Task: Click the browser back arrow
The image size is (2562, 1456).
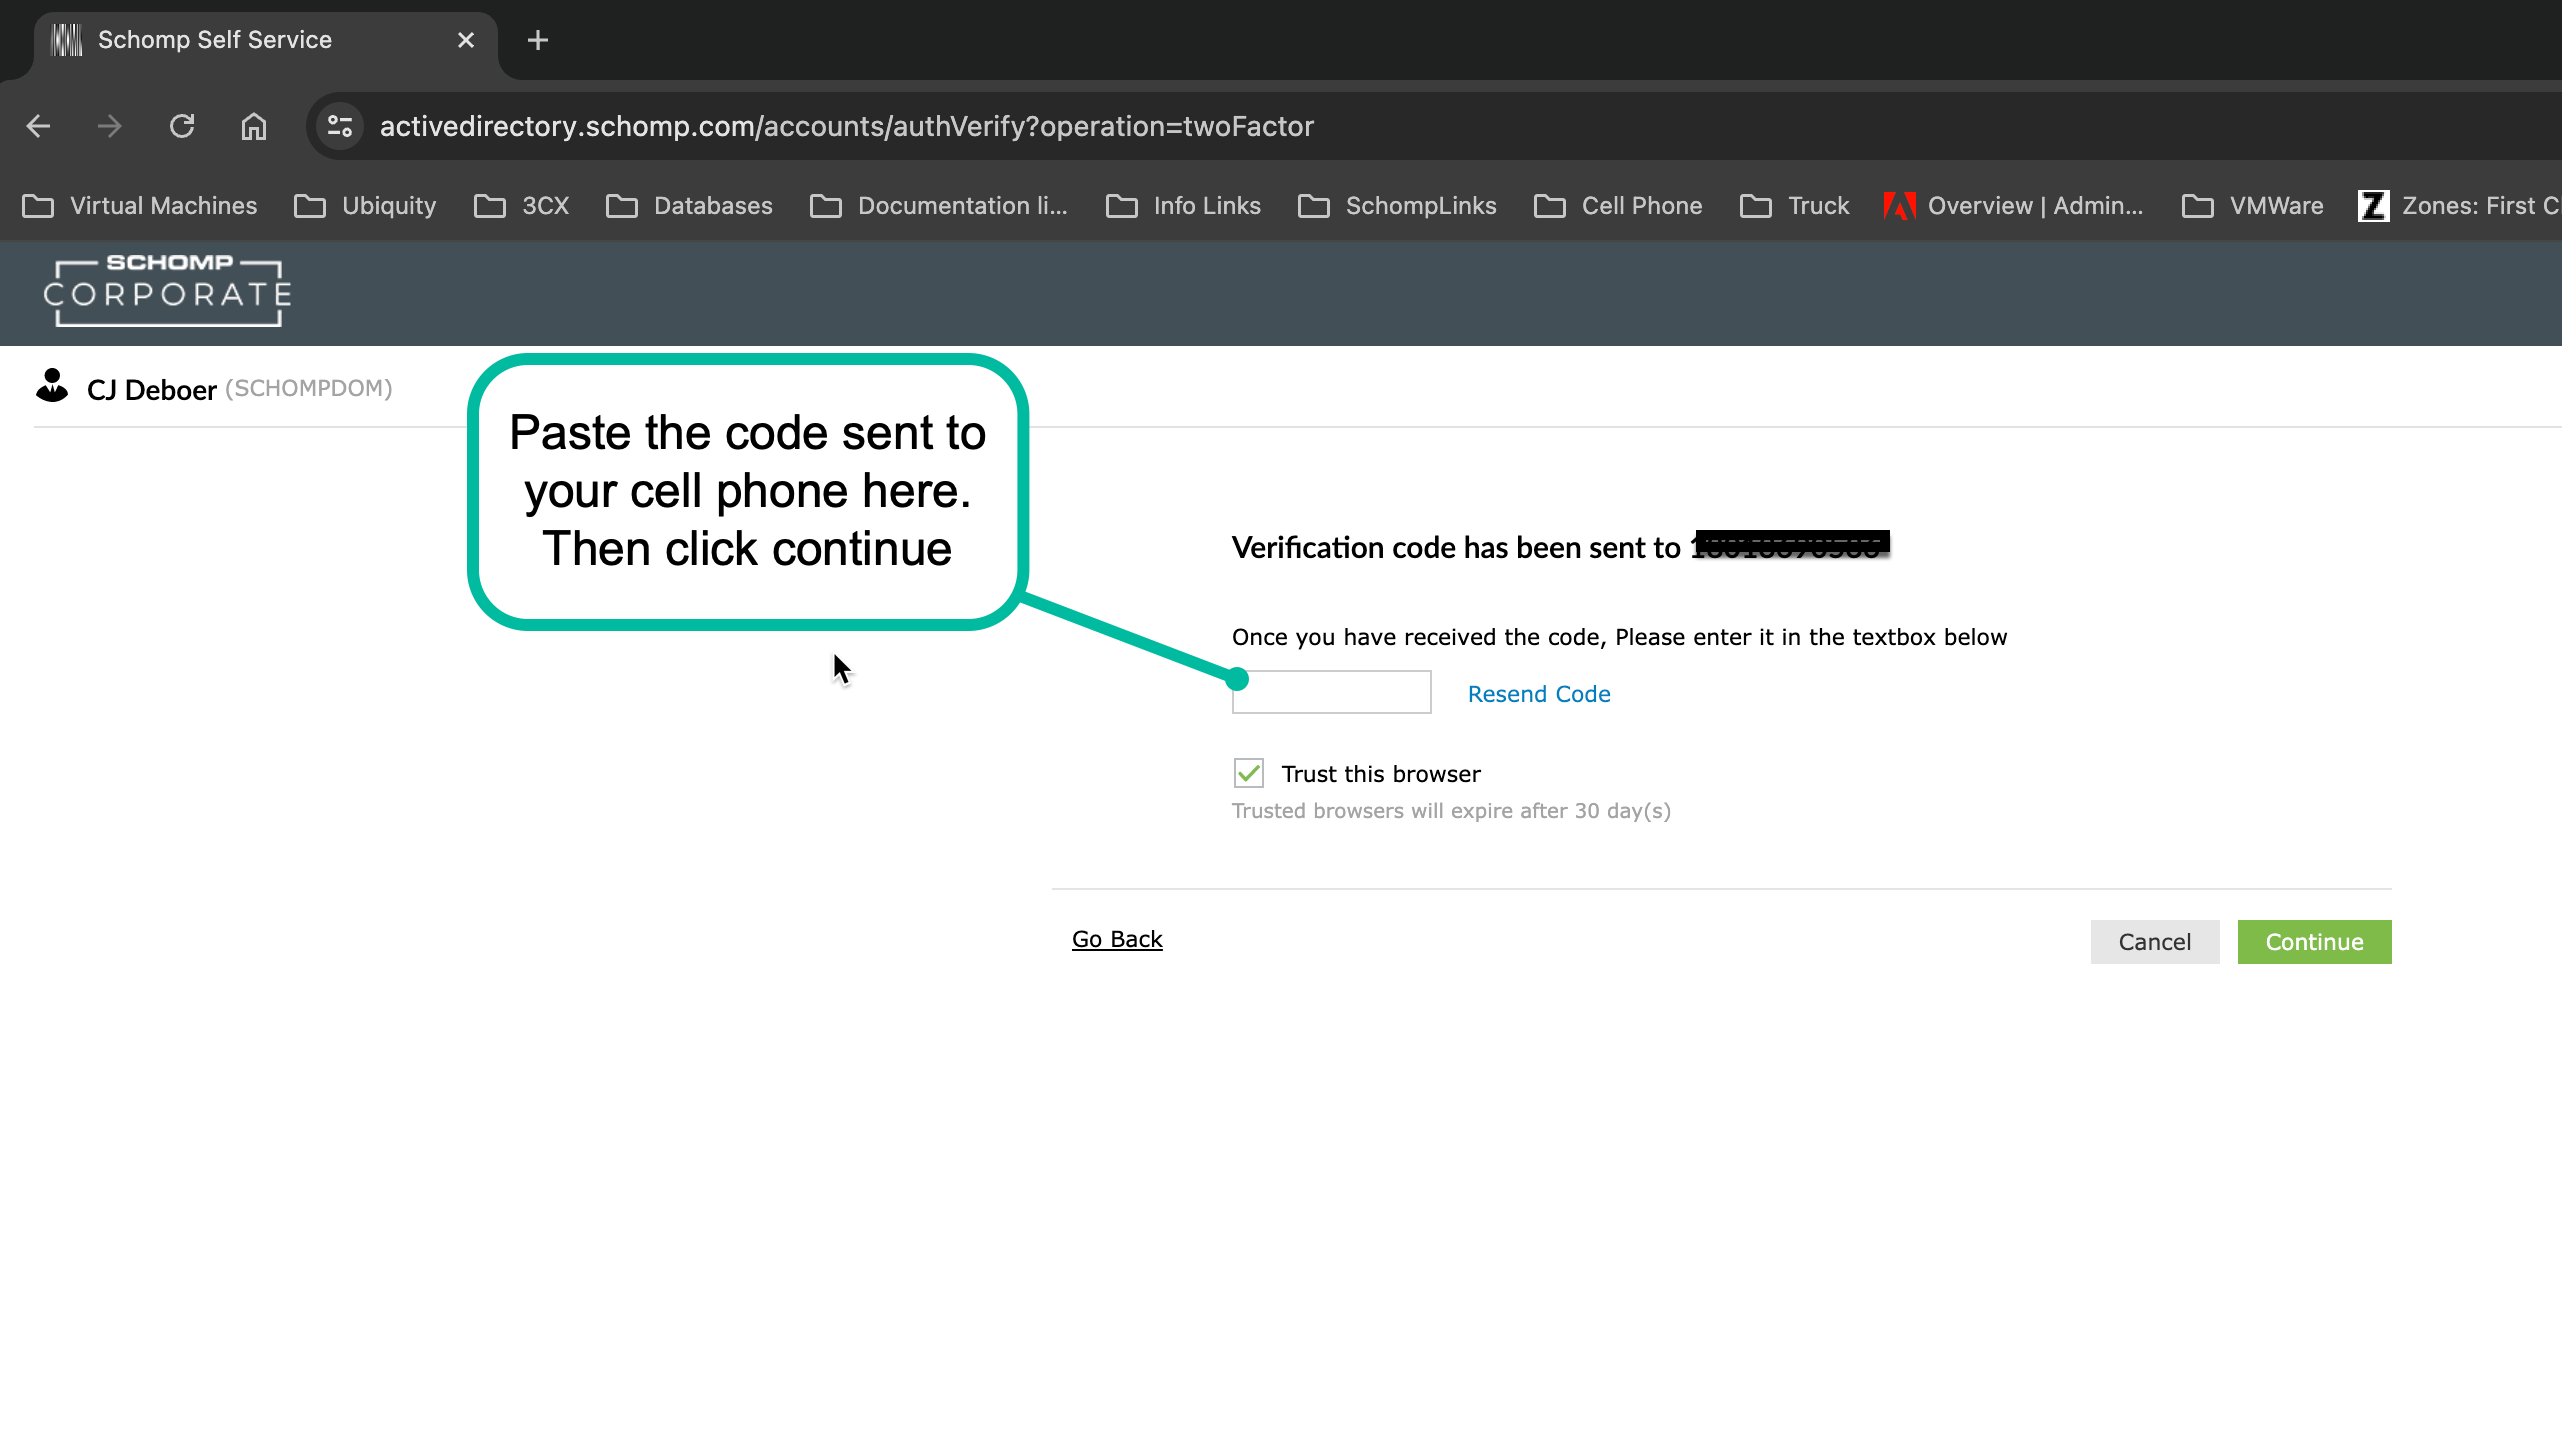Action: pos(38,126)
